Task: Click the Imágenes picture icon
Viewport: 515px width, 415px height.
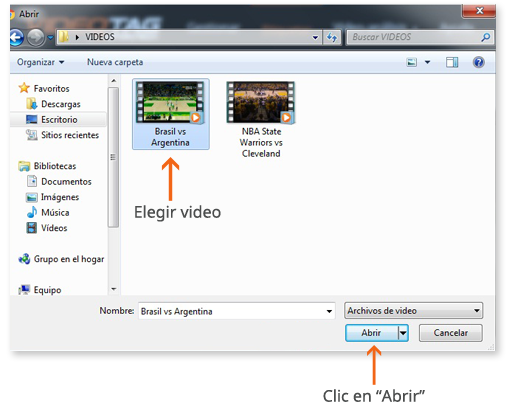Action: pyautogui.click(x=31, y=197)
